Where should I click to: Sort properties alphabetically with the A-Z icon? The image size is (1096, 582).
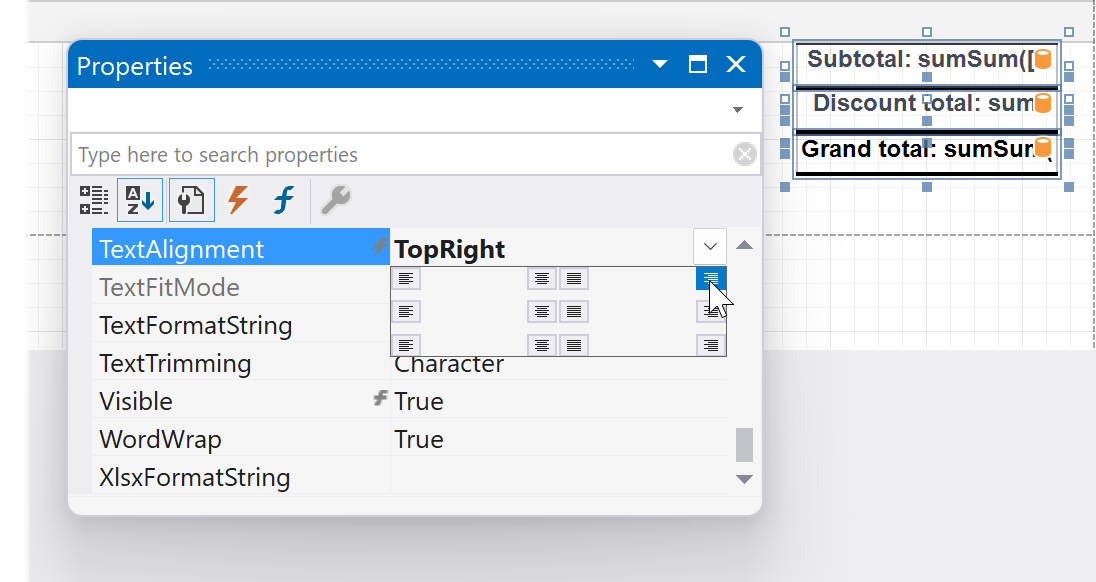[x=139, y=199]
